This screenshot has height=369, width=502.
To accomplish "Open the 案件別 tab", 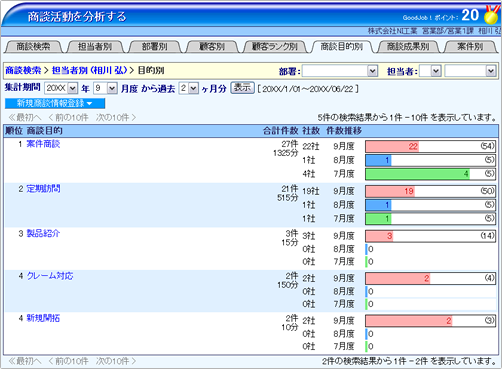I will click(x=470, y=47).
